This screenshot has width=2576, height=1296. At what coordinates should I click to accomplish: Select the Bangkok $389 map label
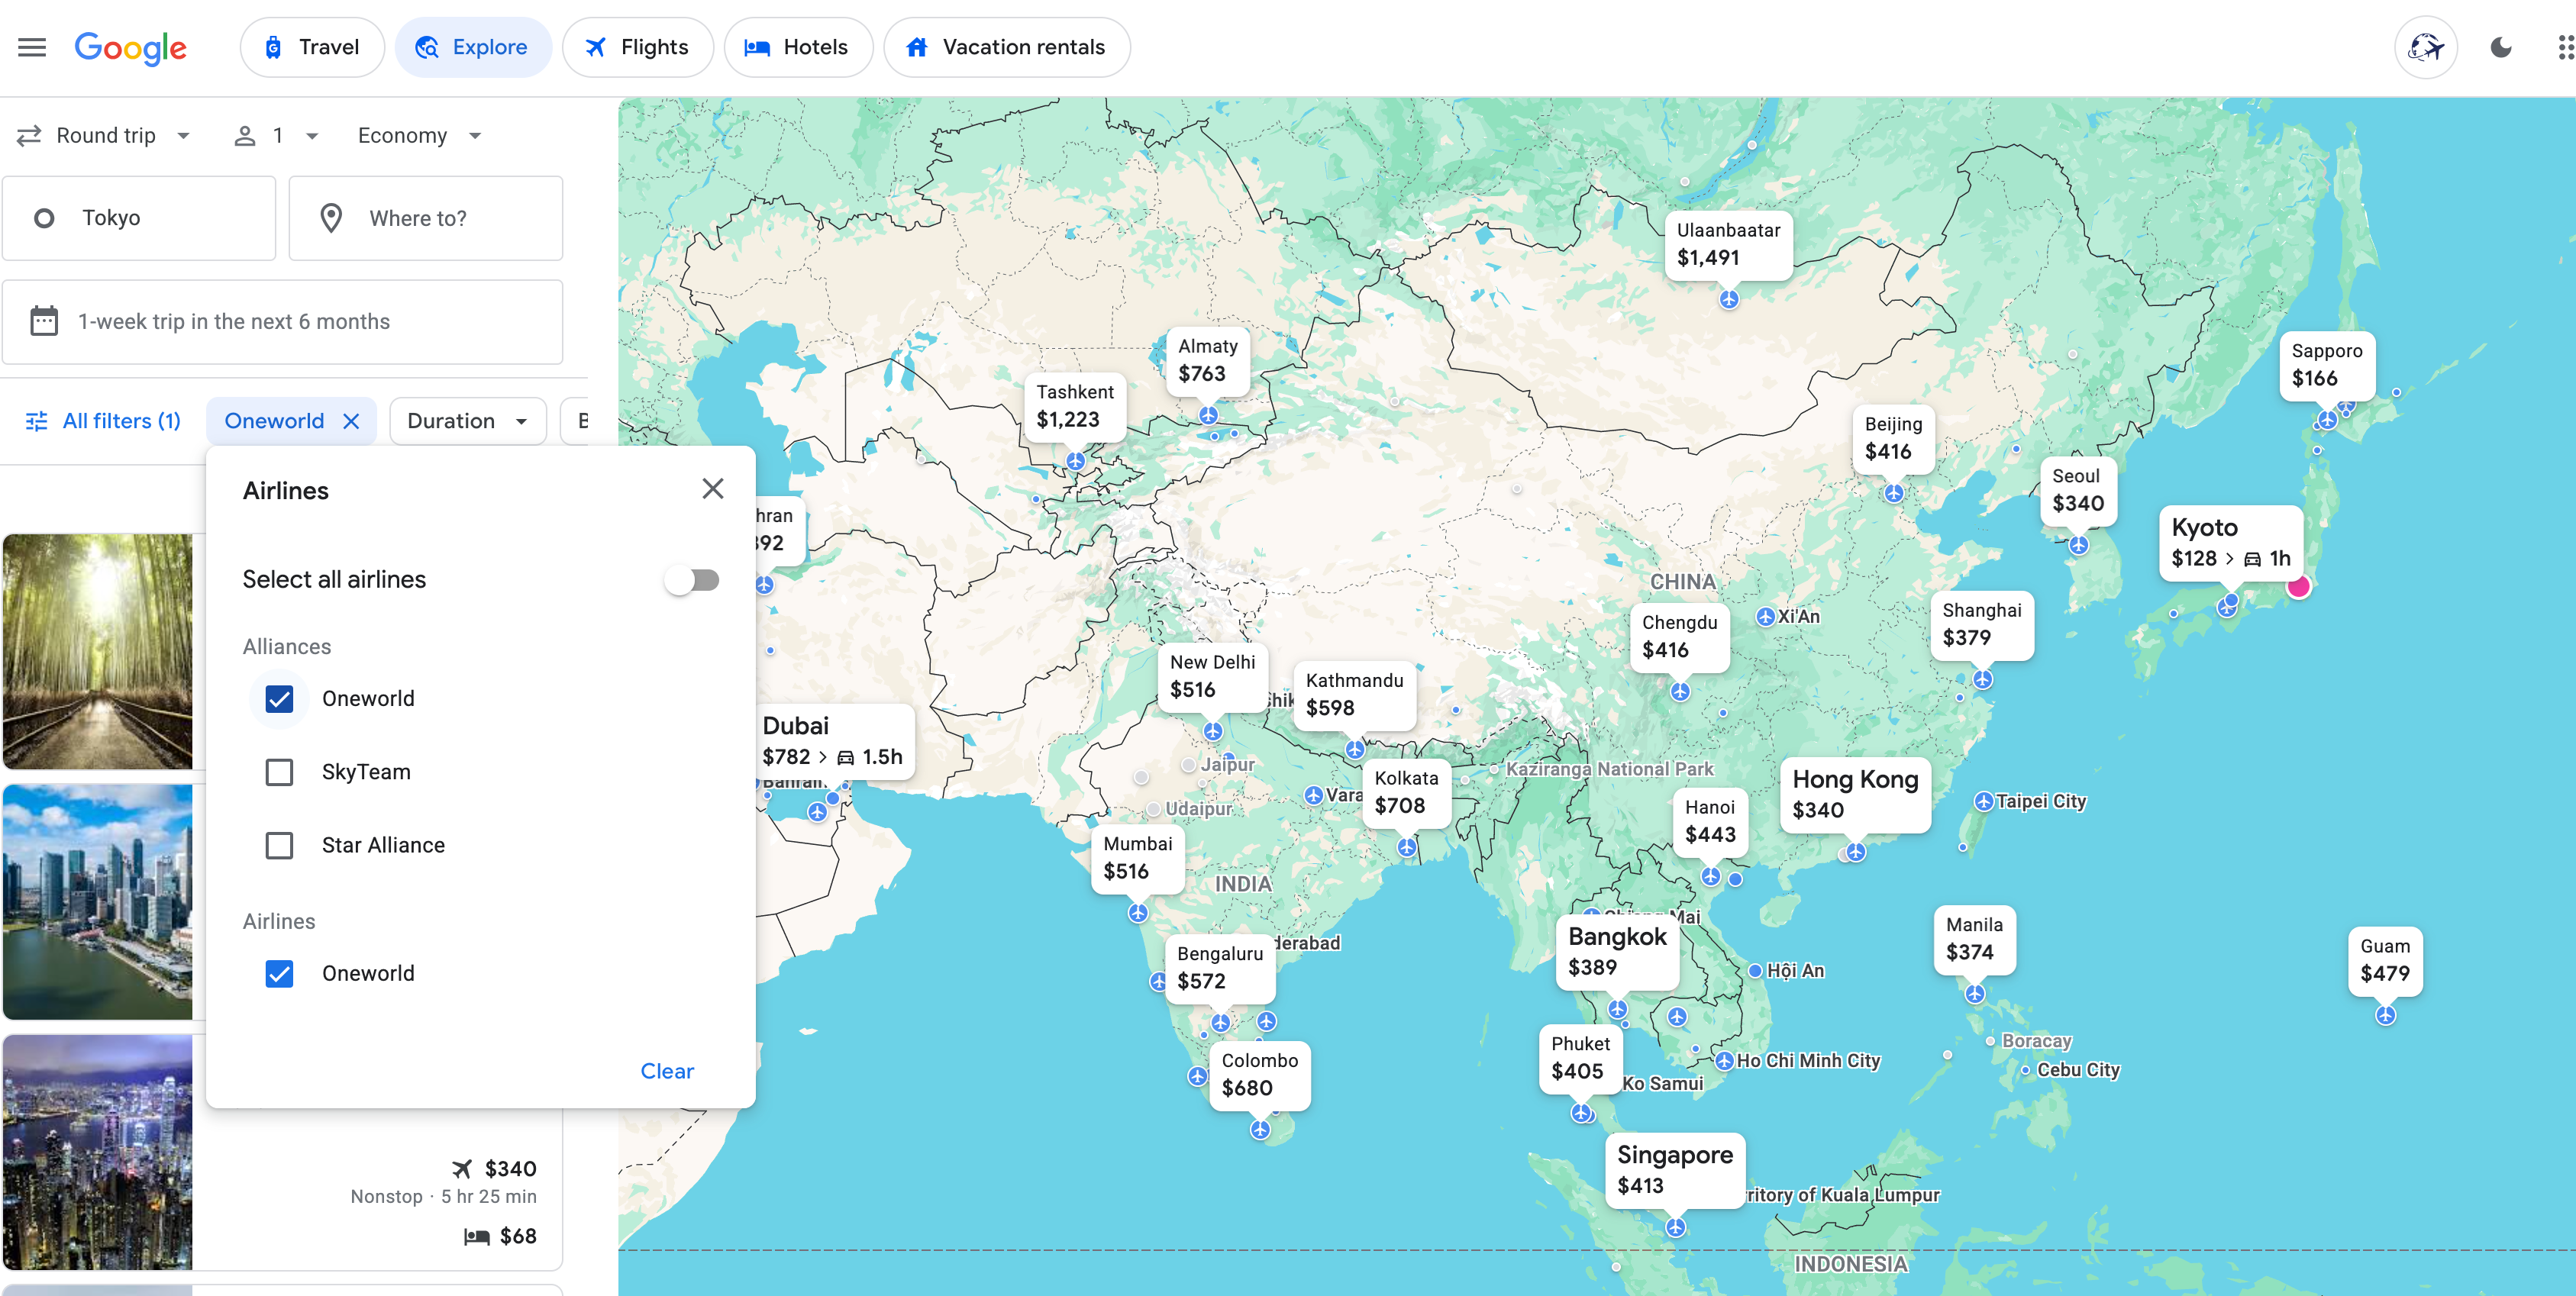point(1617,952)
